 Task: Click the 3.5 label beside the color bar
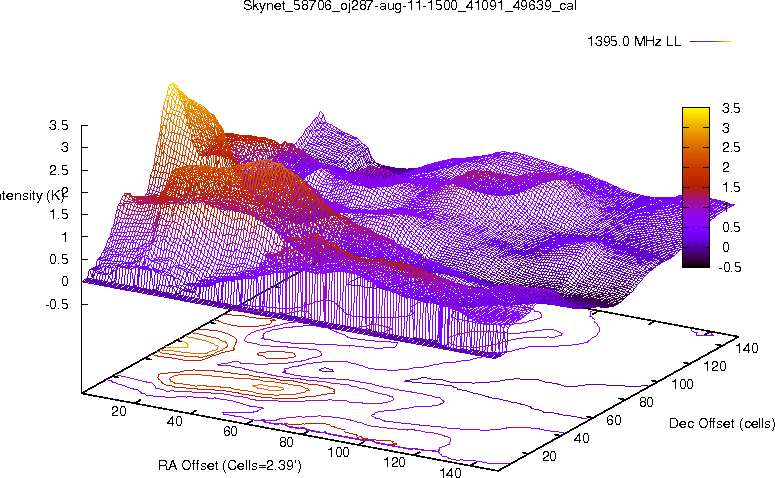tap(731, 108)
